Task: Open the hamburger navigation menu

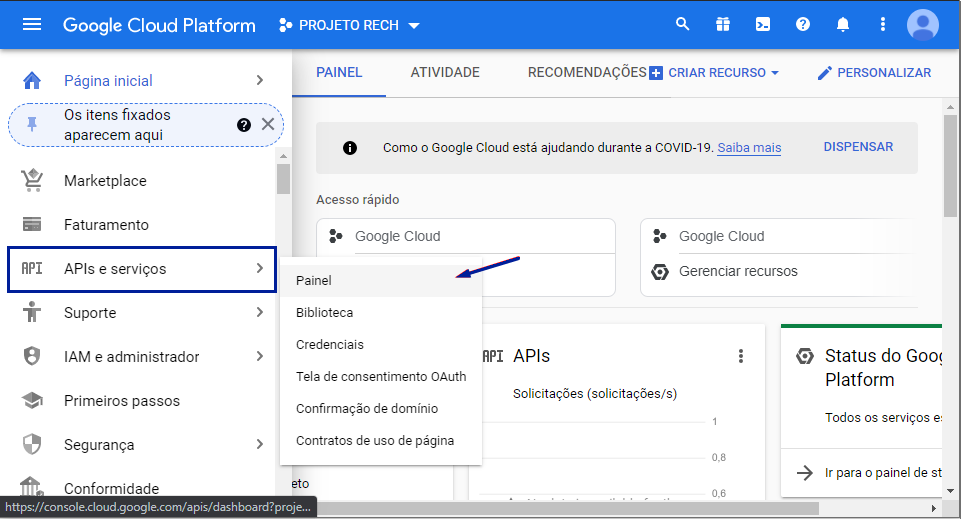Action: coord(32,24)
